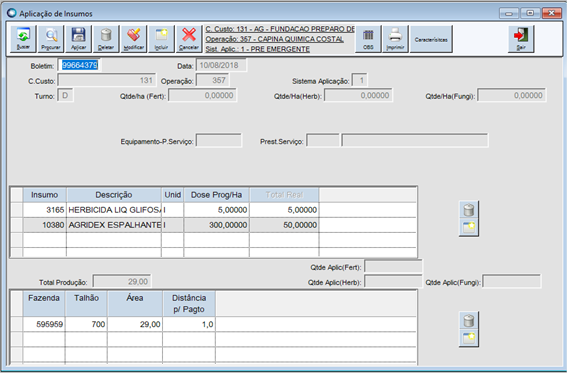Click the Prest.Serviço code field
The width and height of the screenshot is (567, 373).
coord(323,141)
